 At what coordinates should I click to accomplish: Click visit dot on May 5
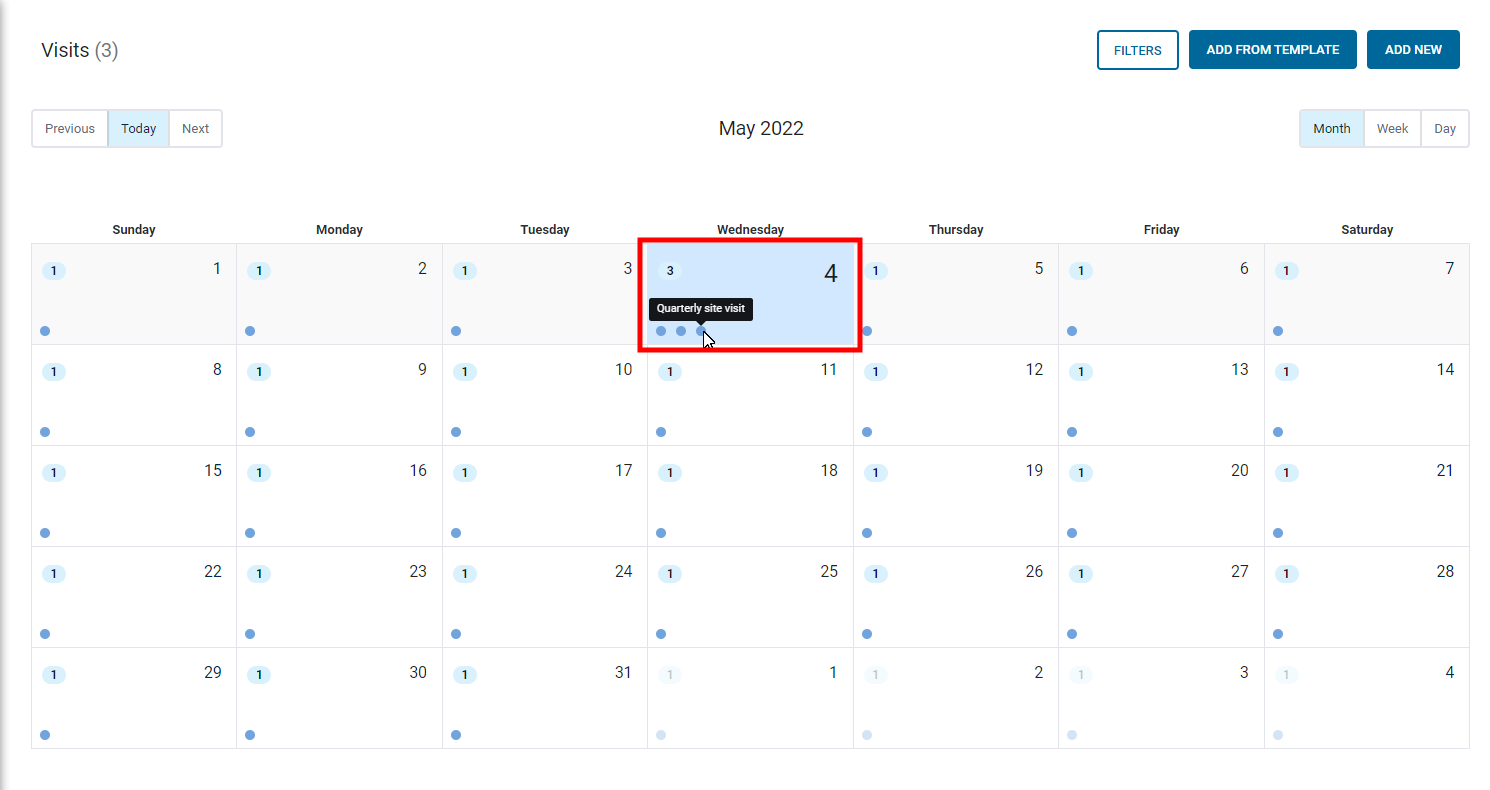867,331
